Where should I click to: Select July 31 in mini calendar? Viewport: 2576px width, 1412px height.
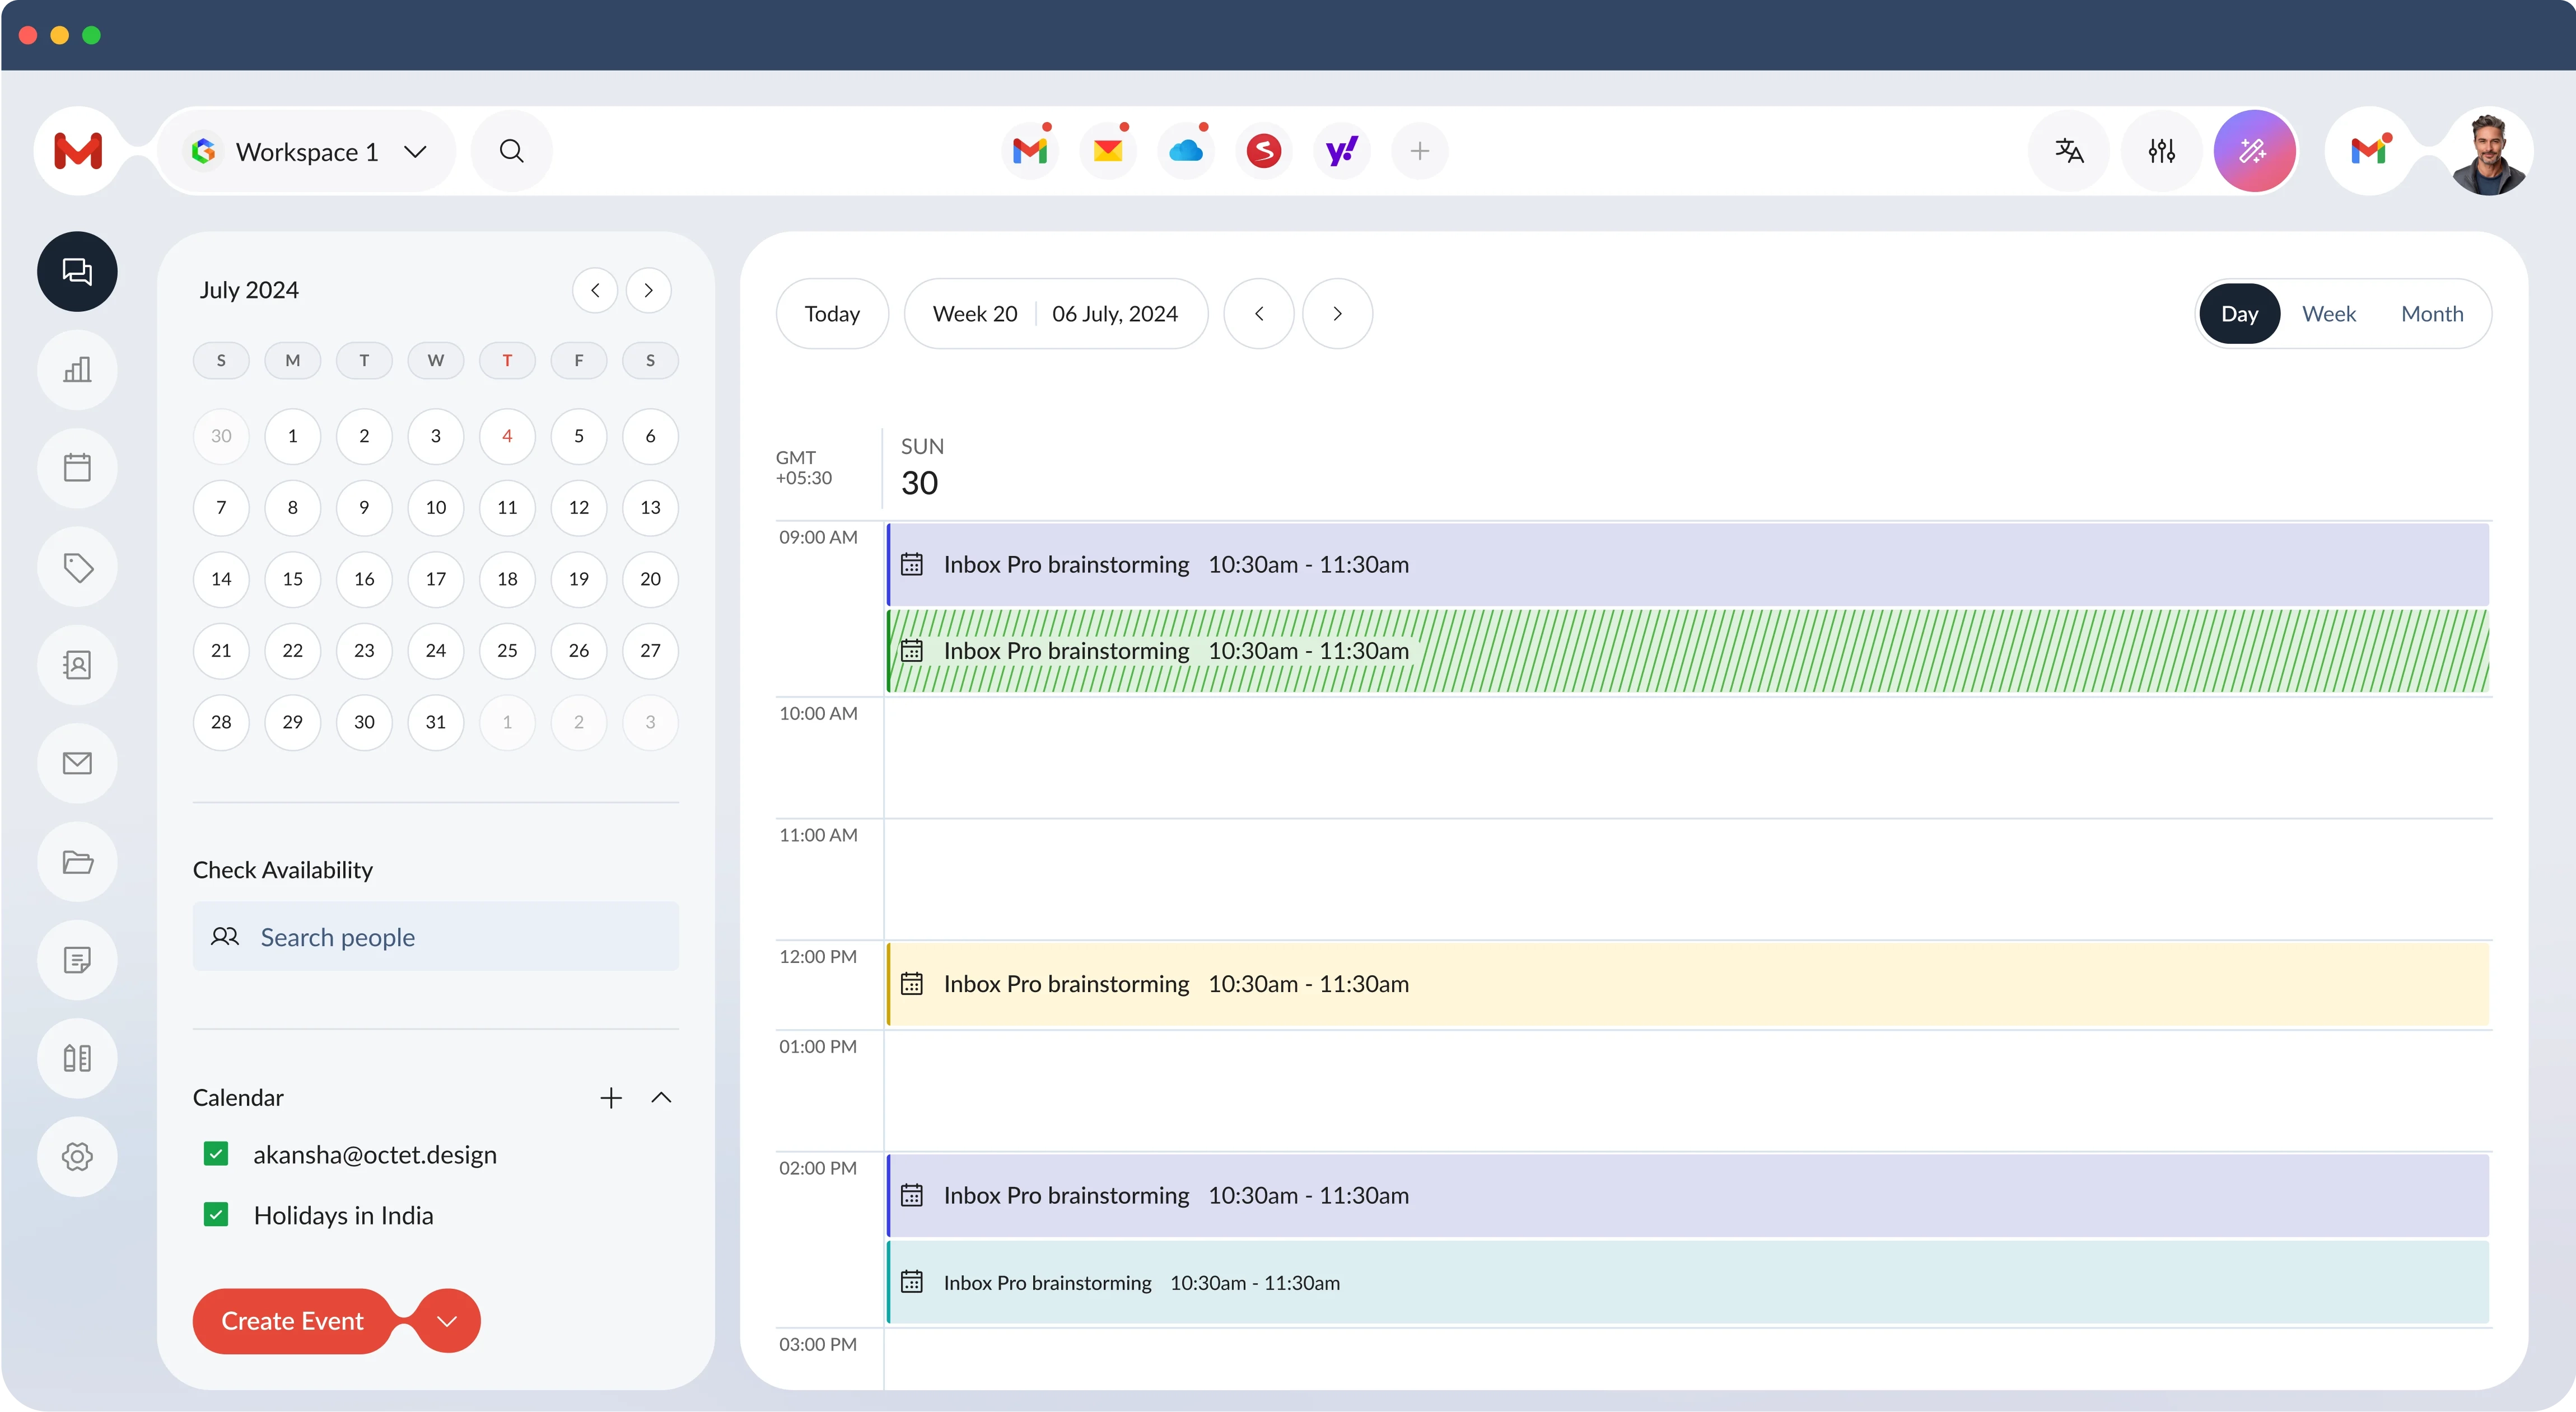click(x=436, y=722)
